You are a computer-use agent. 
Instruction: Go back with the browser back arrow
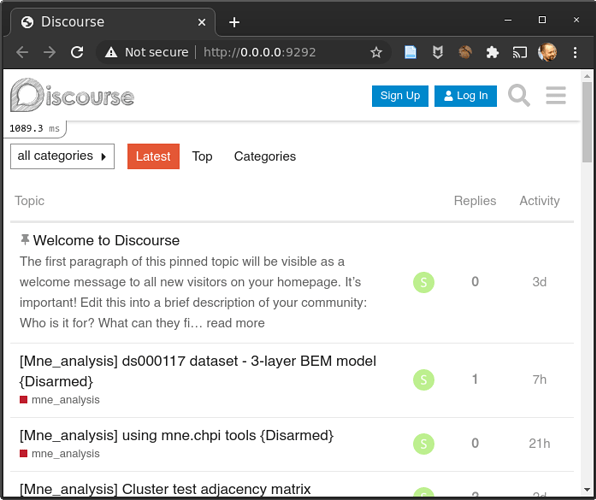(x=22, y=52)
